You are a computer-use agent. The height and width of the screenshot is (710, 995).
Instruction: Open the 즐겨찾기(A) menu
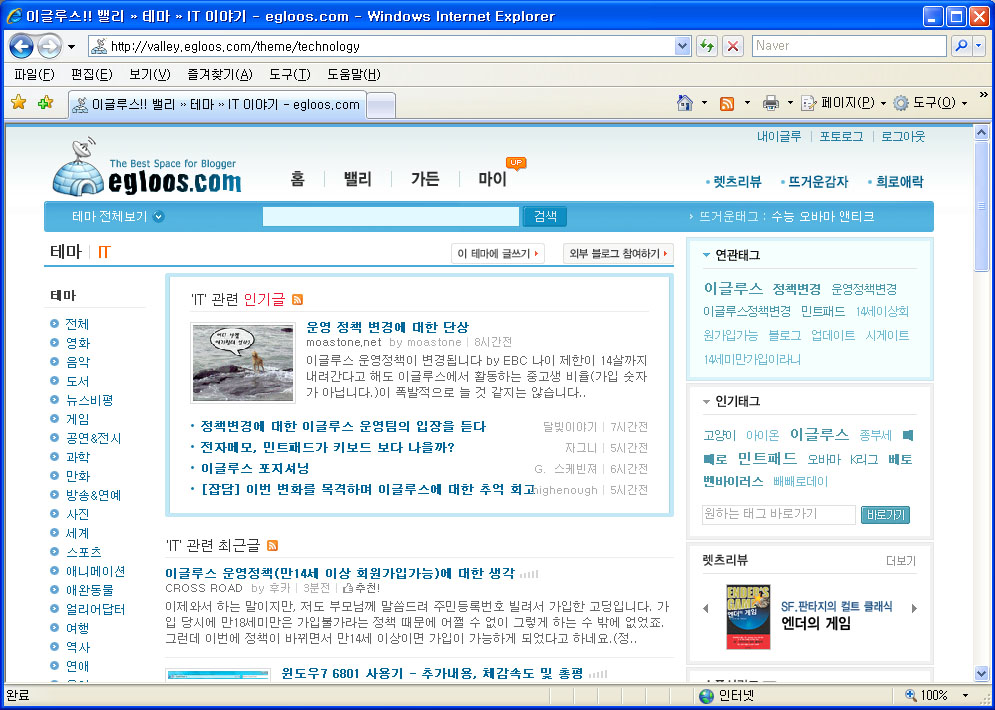click(220, 75)
